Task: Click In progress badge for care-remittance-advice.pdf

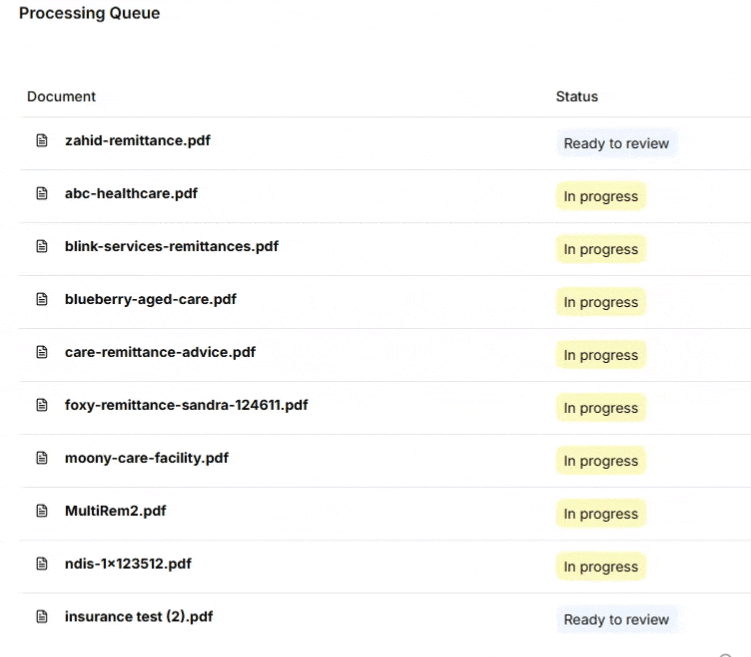Action: coord(601,355)
